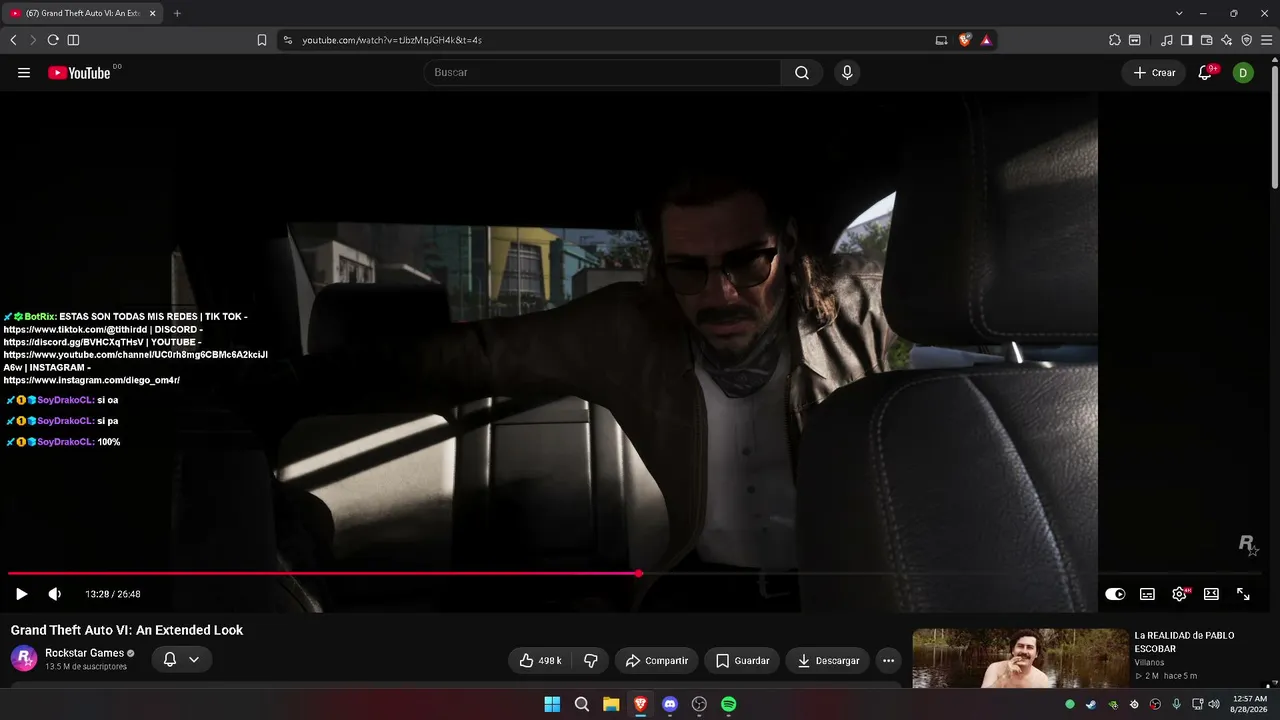The height and width of the screenshot is (720, 1280).
Task: Open Spotify from the taskbar
Action: coord(729,704)
